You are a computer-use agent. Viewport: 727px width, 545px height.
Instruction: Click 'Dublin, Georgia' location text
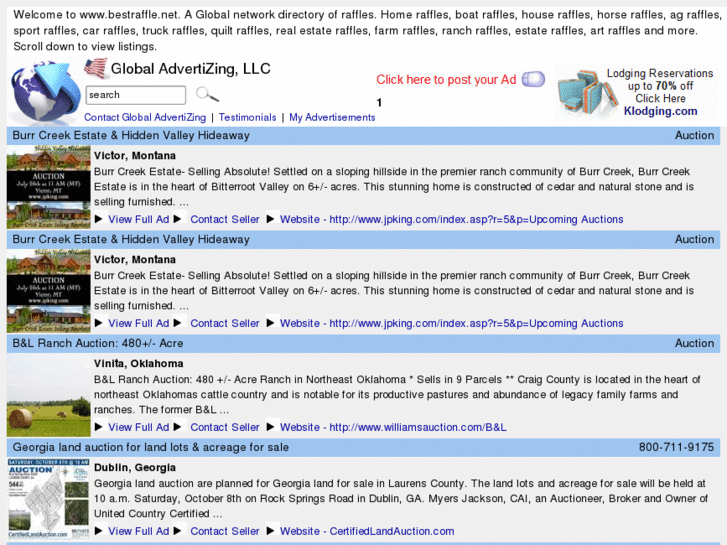tap(135, 468)
